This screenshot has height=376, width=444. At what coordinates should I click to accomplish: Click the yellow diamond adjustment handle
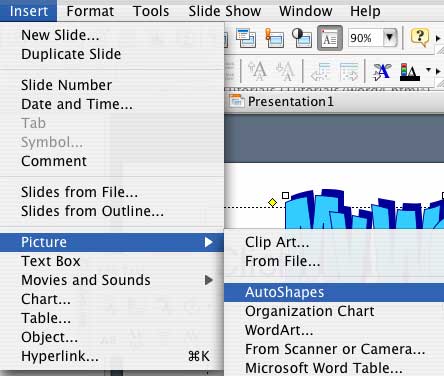coord(273,202)
